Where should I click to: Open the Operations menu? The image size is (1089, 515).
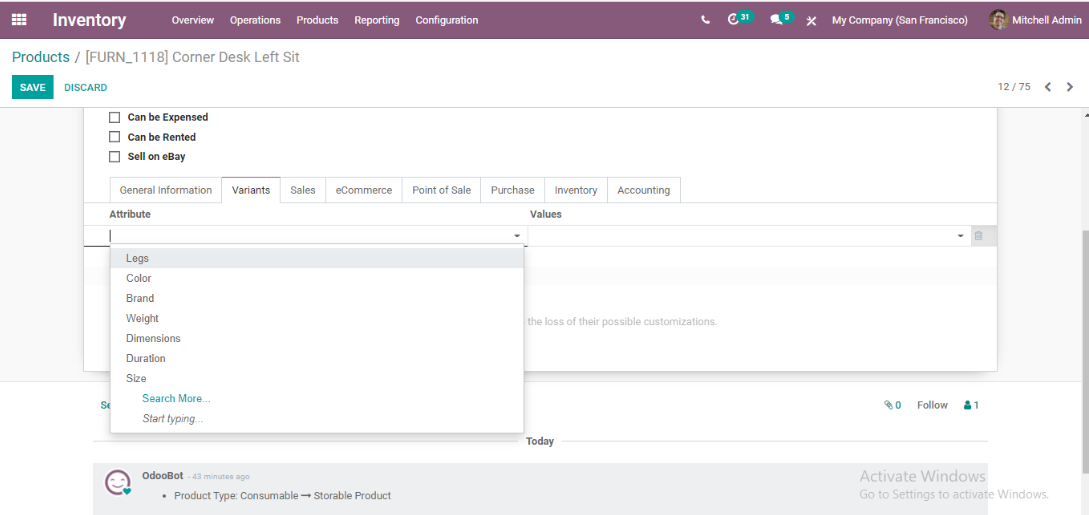255,20
